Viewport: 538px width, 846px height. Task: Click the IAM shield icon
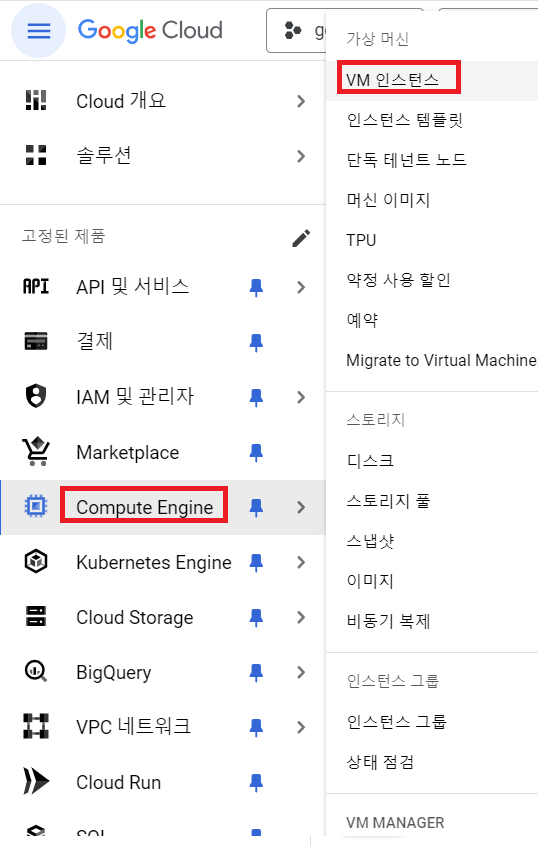(36, 397)
